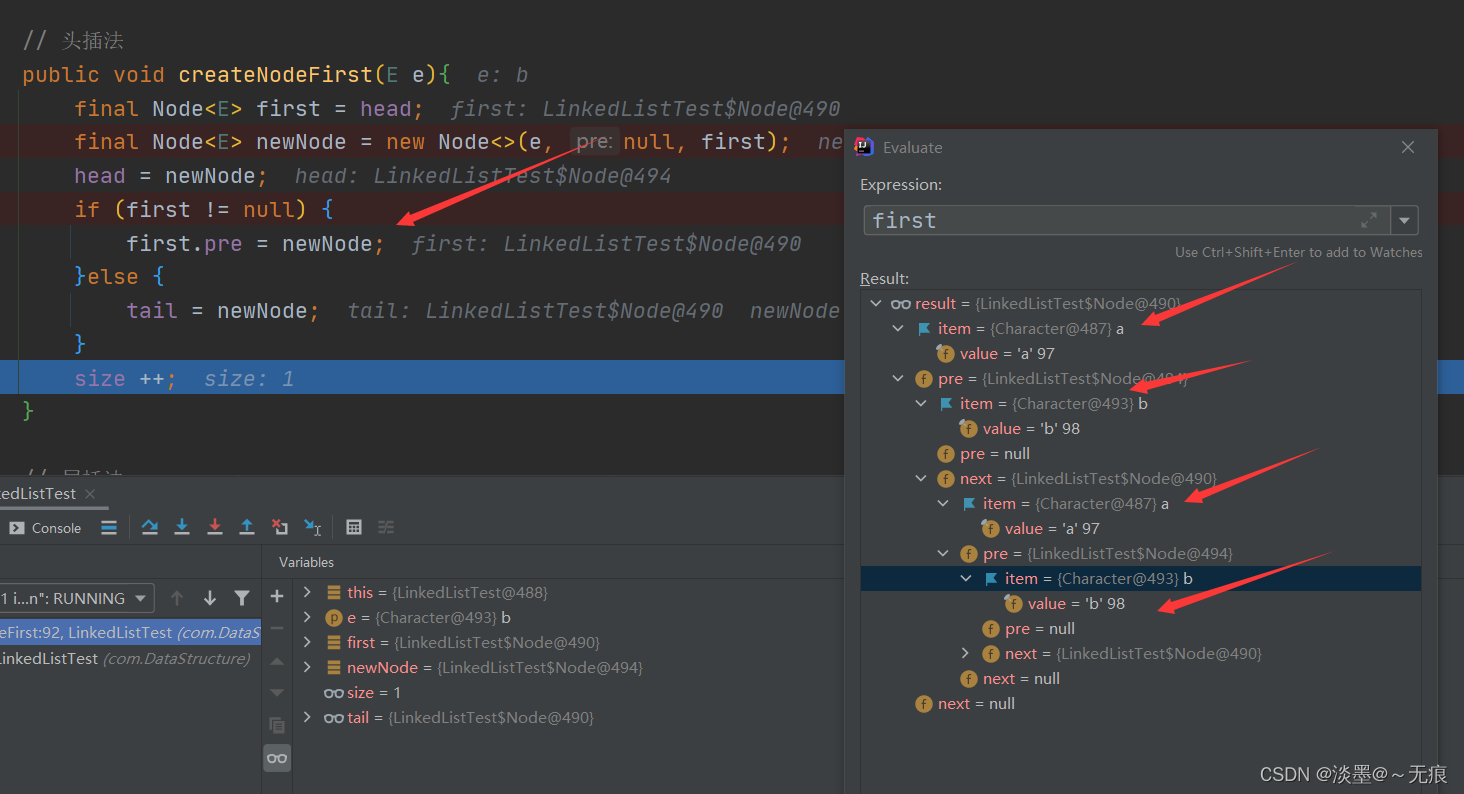The width and height of the screenshot is (1464, 794).
Task: Click 'final Node<E> first = head;' code
Action: [x=249, y=109]
